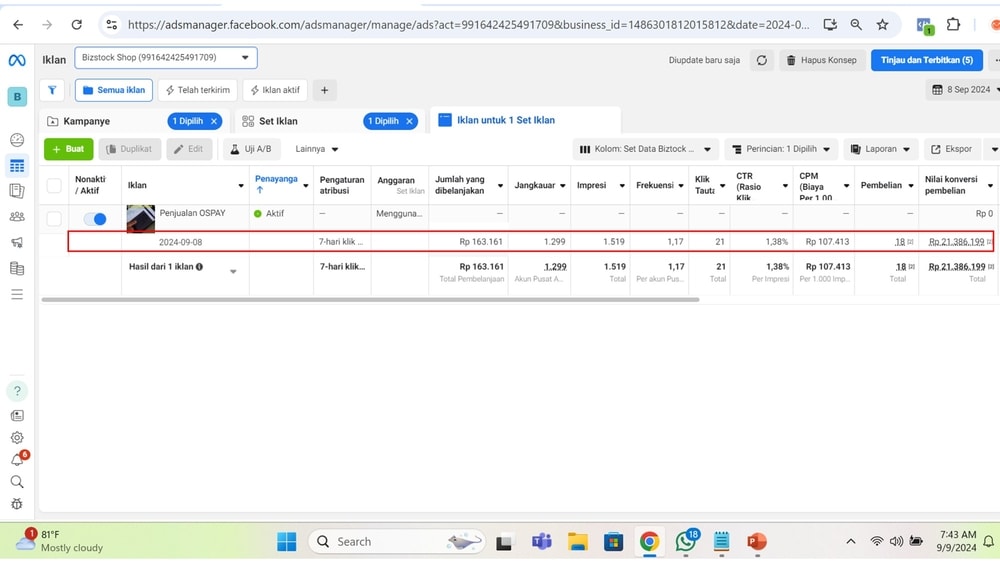Viewport: 1000px width, 563px height.
Task: Click the help question mark icon
Action: click(x=17, y=391)
